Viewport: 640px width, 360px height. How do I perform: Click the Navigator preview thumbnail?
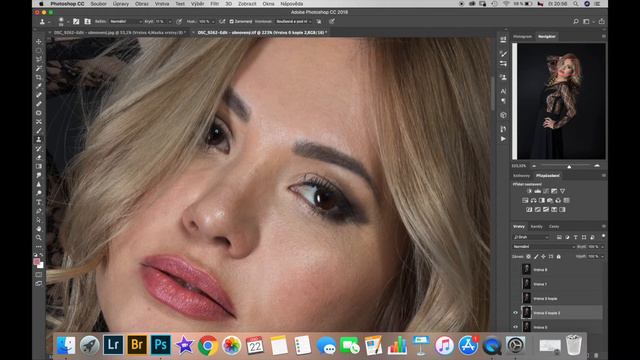tap(561, 101)
